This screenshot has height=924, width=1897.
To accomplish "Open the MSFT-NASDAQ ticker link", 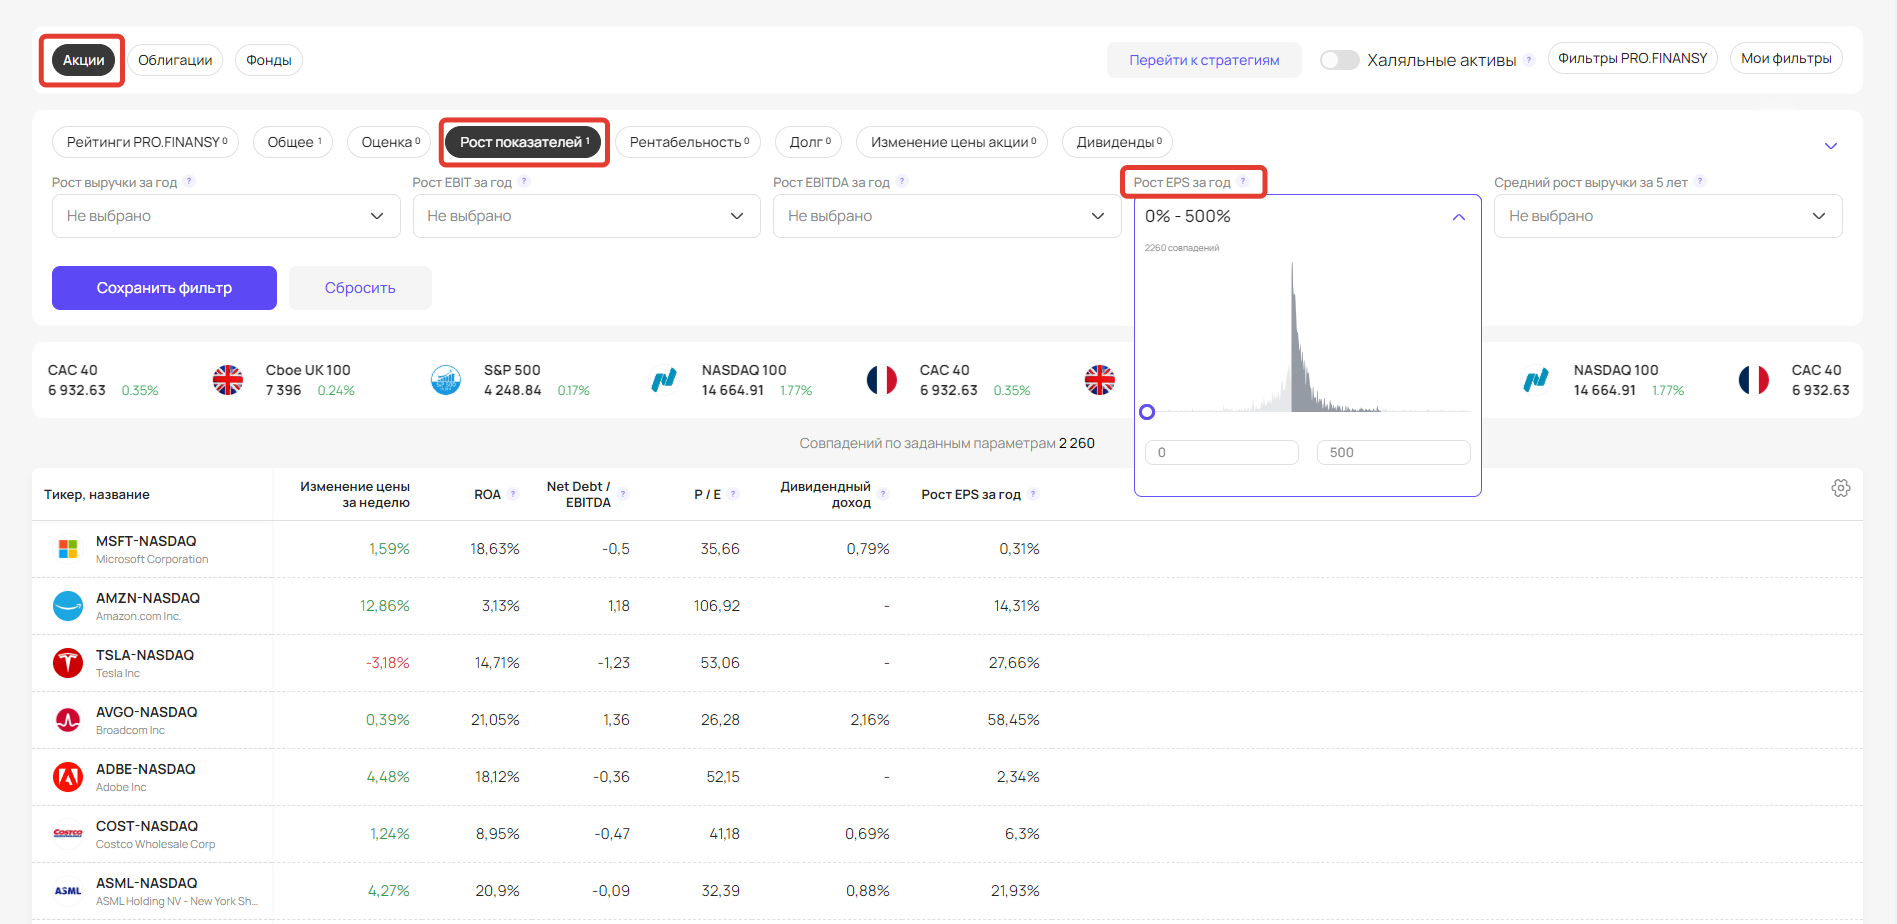I will tap(146, 541).
